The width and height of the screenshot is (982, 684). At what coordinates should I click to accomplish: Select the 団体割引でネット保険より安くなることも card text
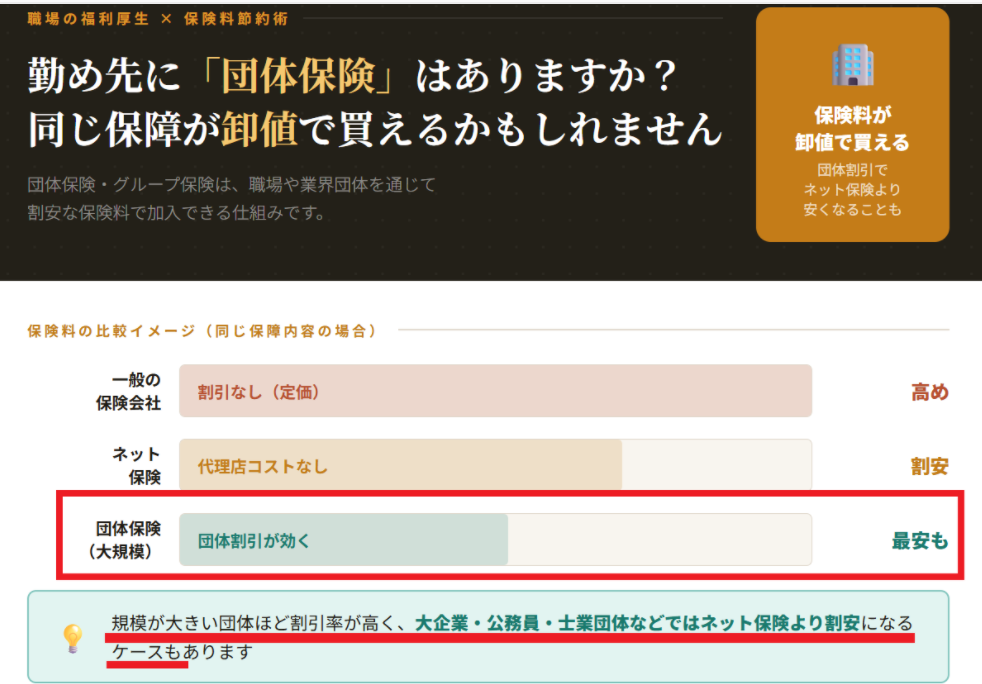852,190
